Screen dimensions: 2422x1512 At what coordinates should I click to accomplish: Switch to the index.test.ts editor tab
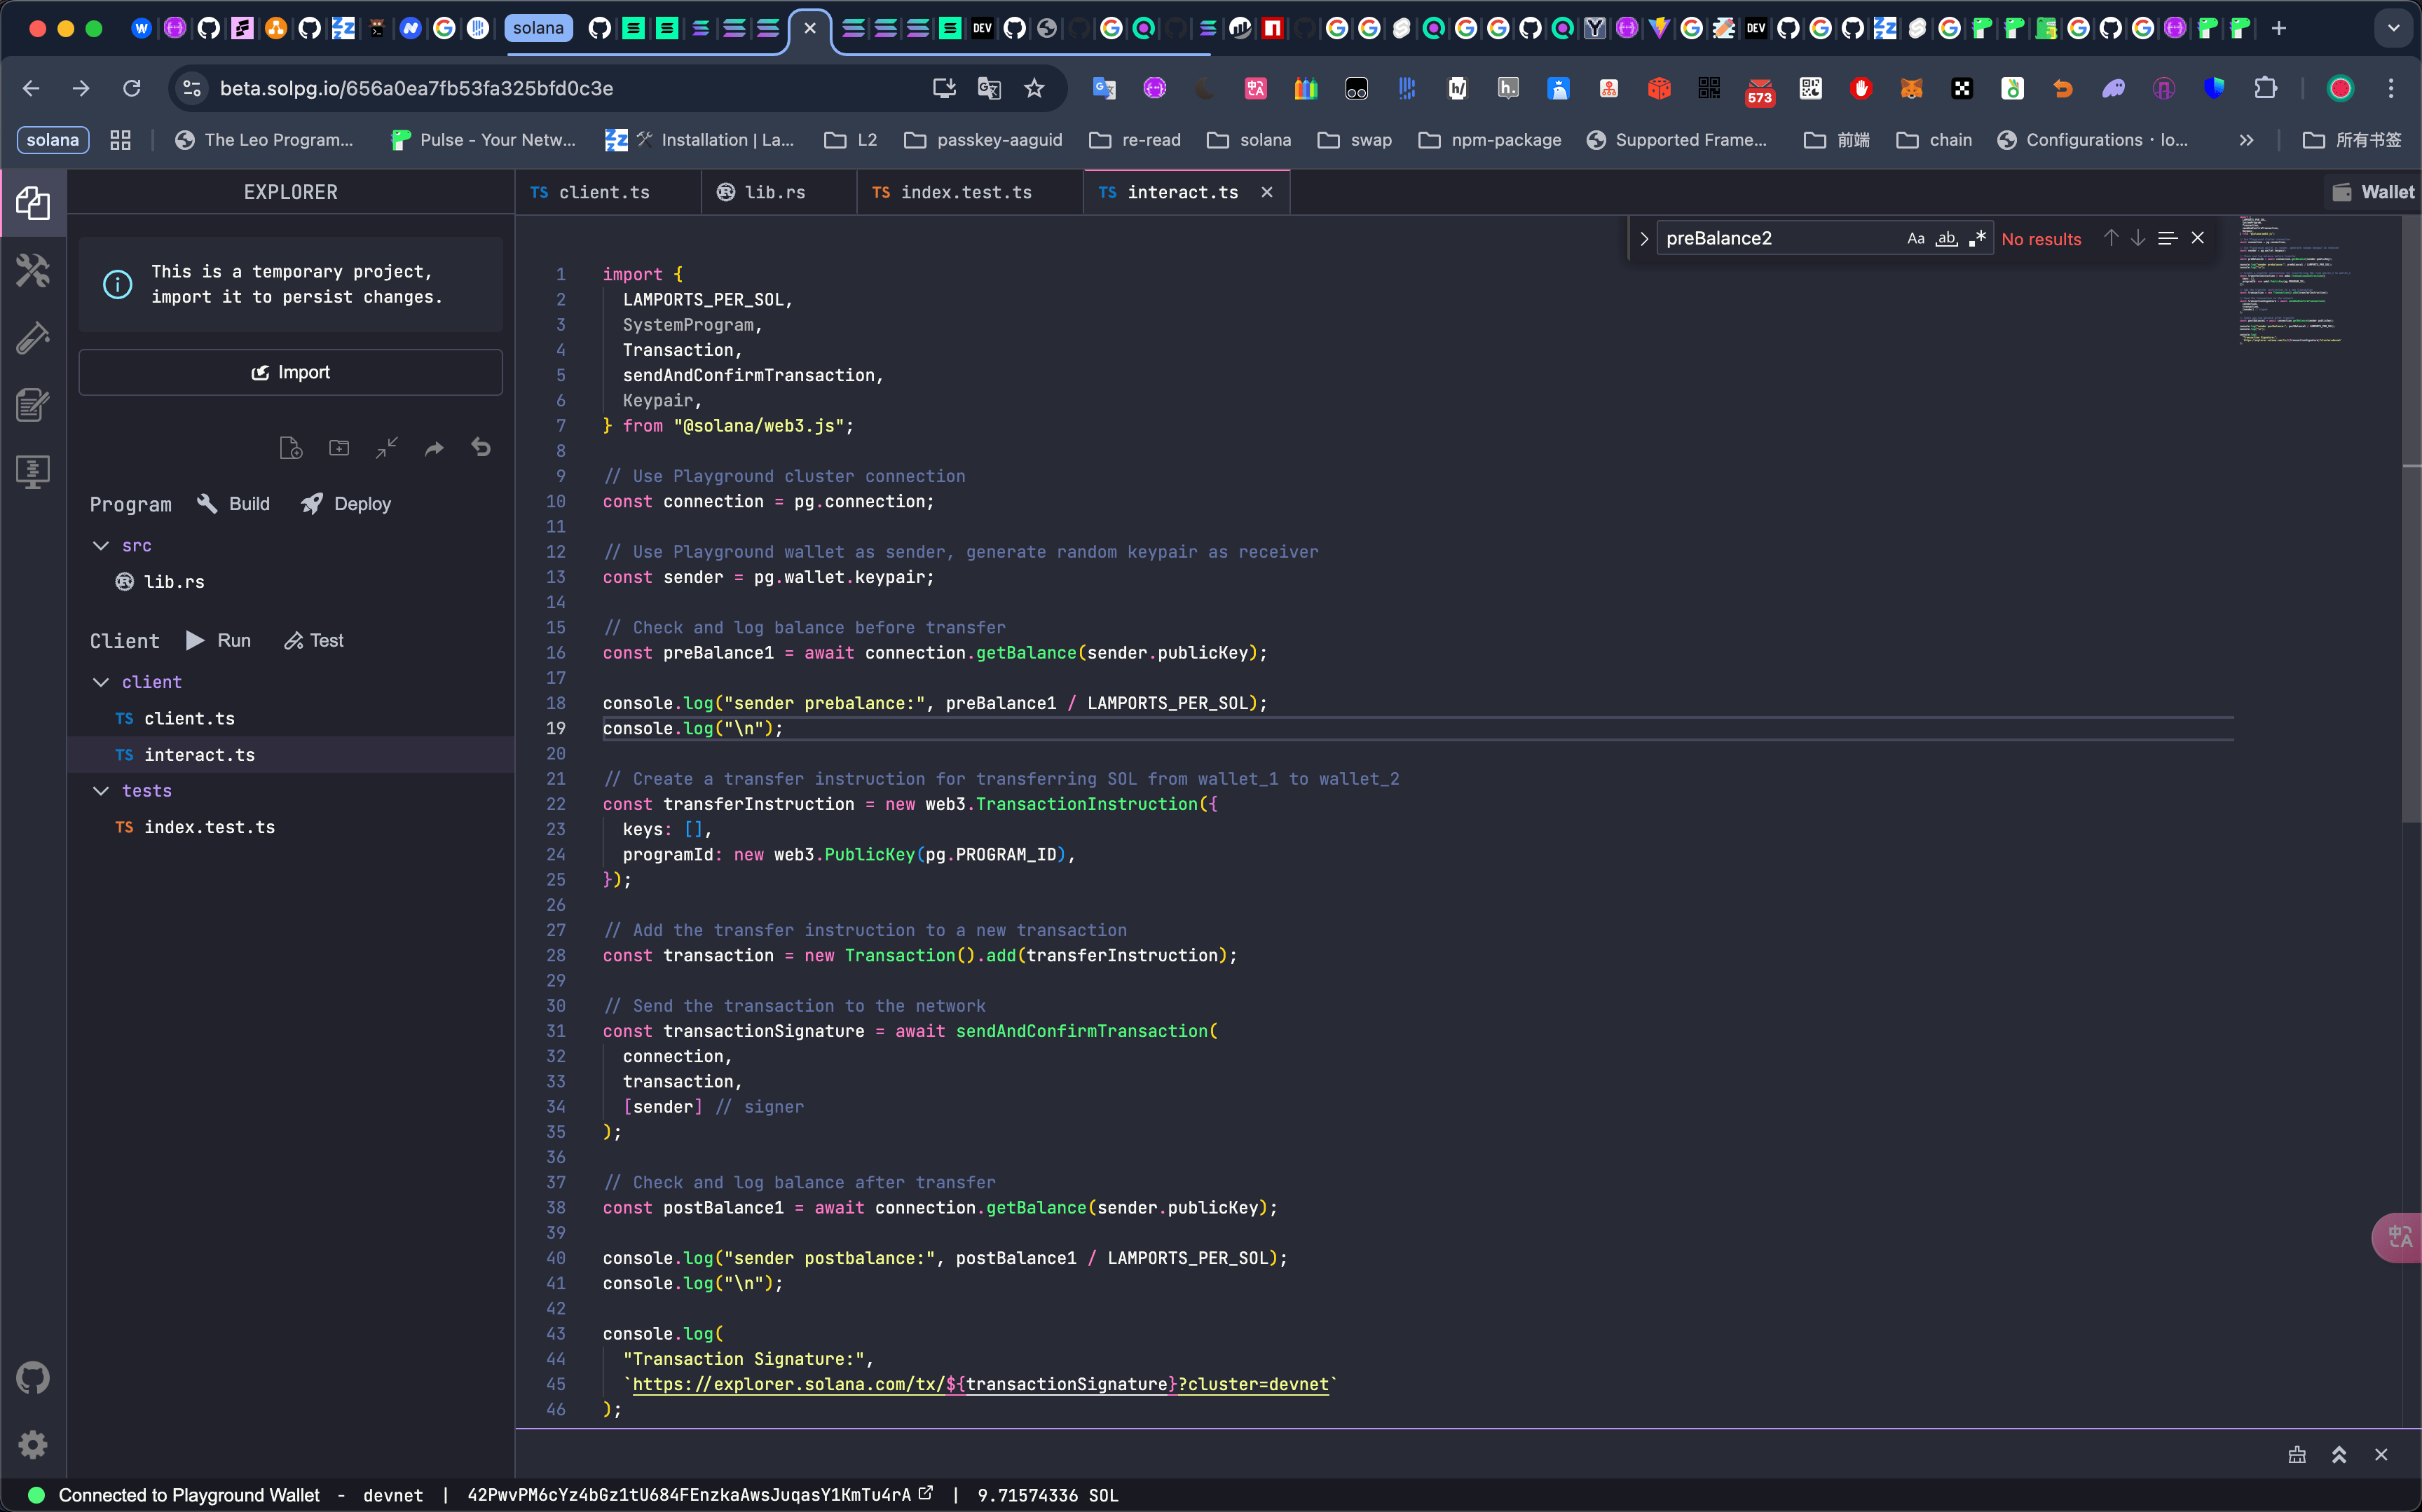point(969,192)
